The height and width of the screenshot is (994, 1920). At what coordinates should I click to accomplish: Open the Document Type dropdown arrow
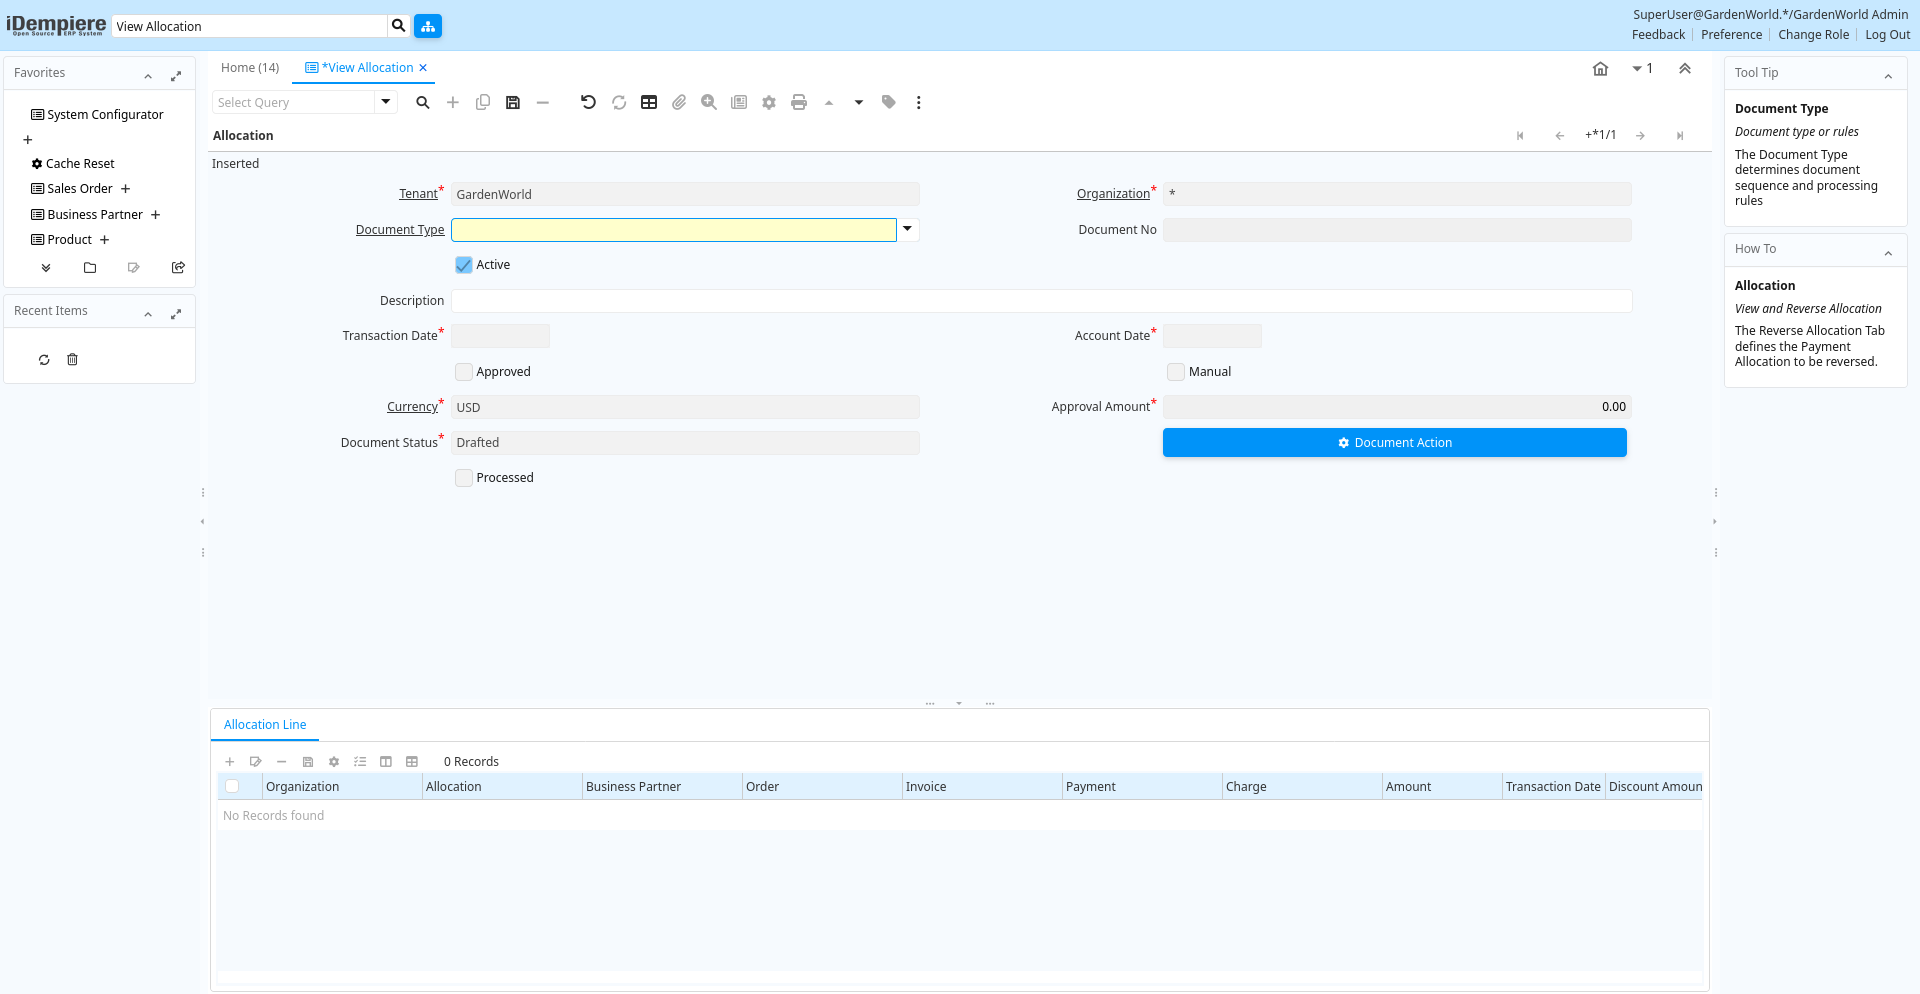point(907,230)
